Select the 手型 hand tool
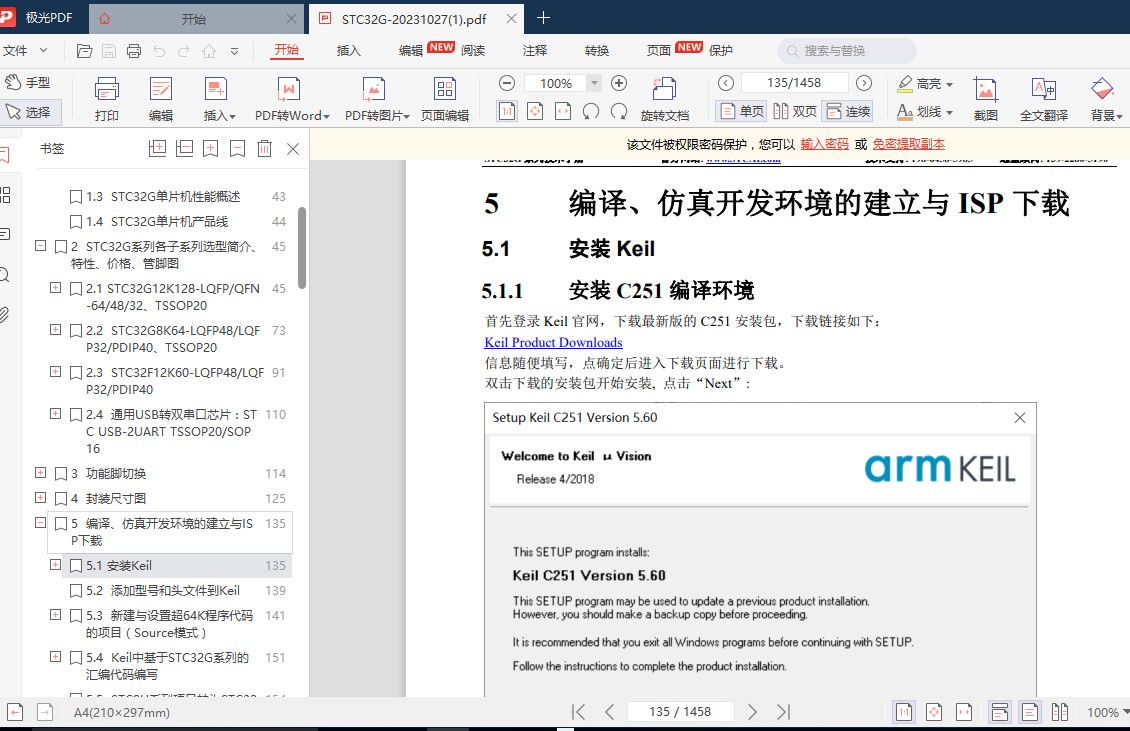Image resolution: width=1130 pixels, height=731 pixels. tap(29, 82)
